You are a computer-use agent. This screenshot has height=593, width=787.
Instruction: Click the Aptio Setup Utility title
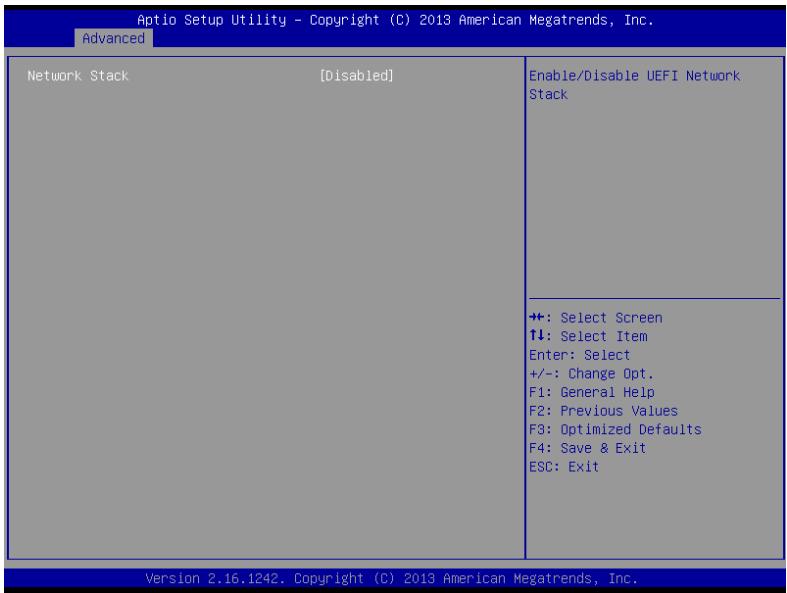(x=211, y=20)
